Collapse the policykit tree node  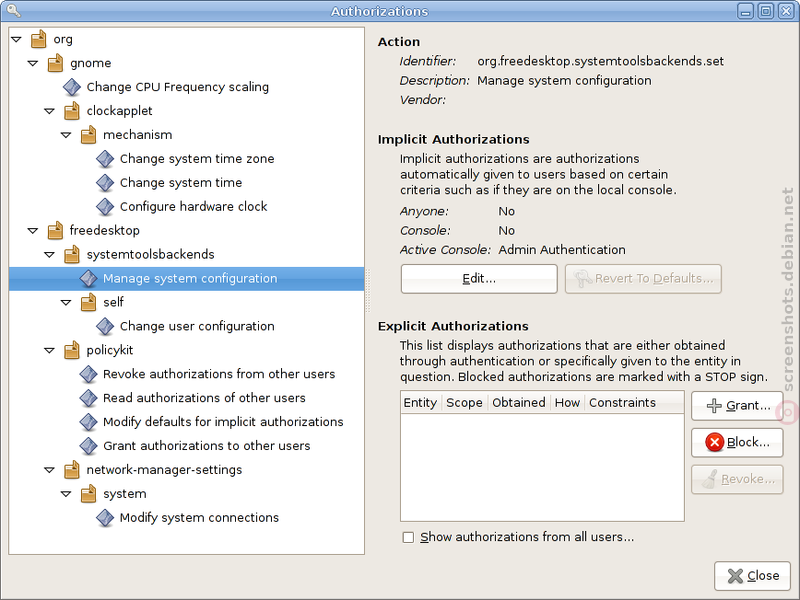tap(49, 350)
